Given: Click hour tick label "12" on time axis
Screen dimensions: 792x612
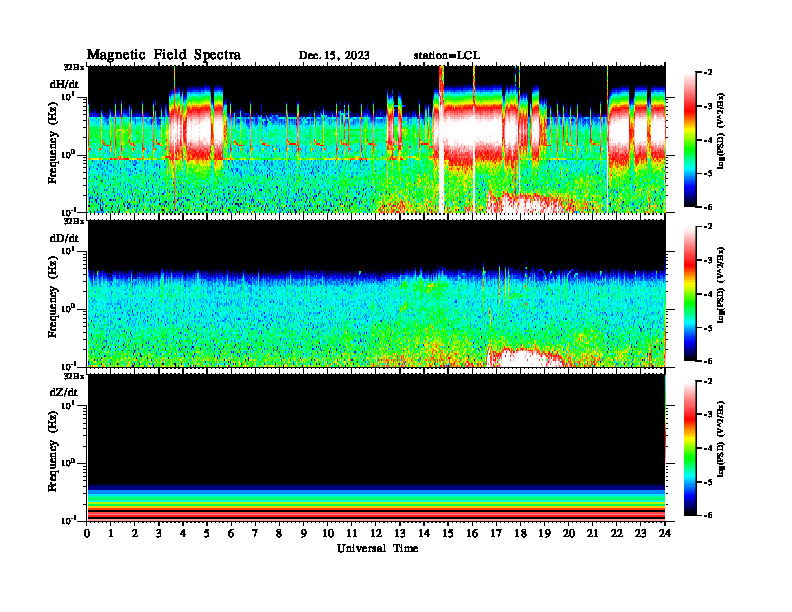Looking at the screenshot, I should 376,533.
